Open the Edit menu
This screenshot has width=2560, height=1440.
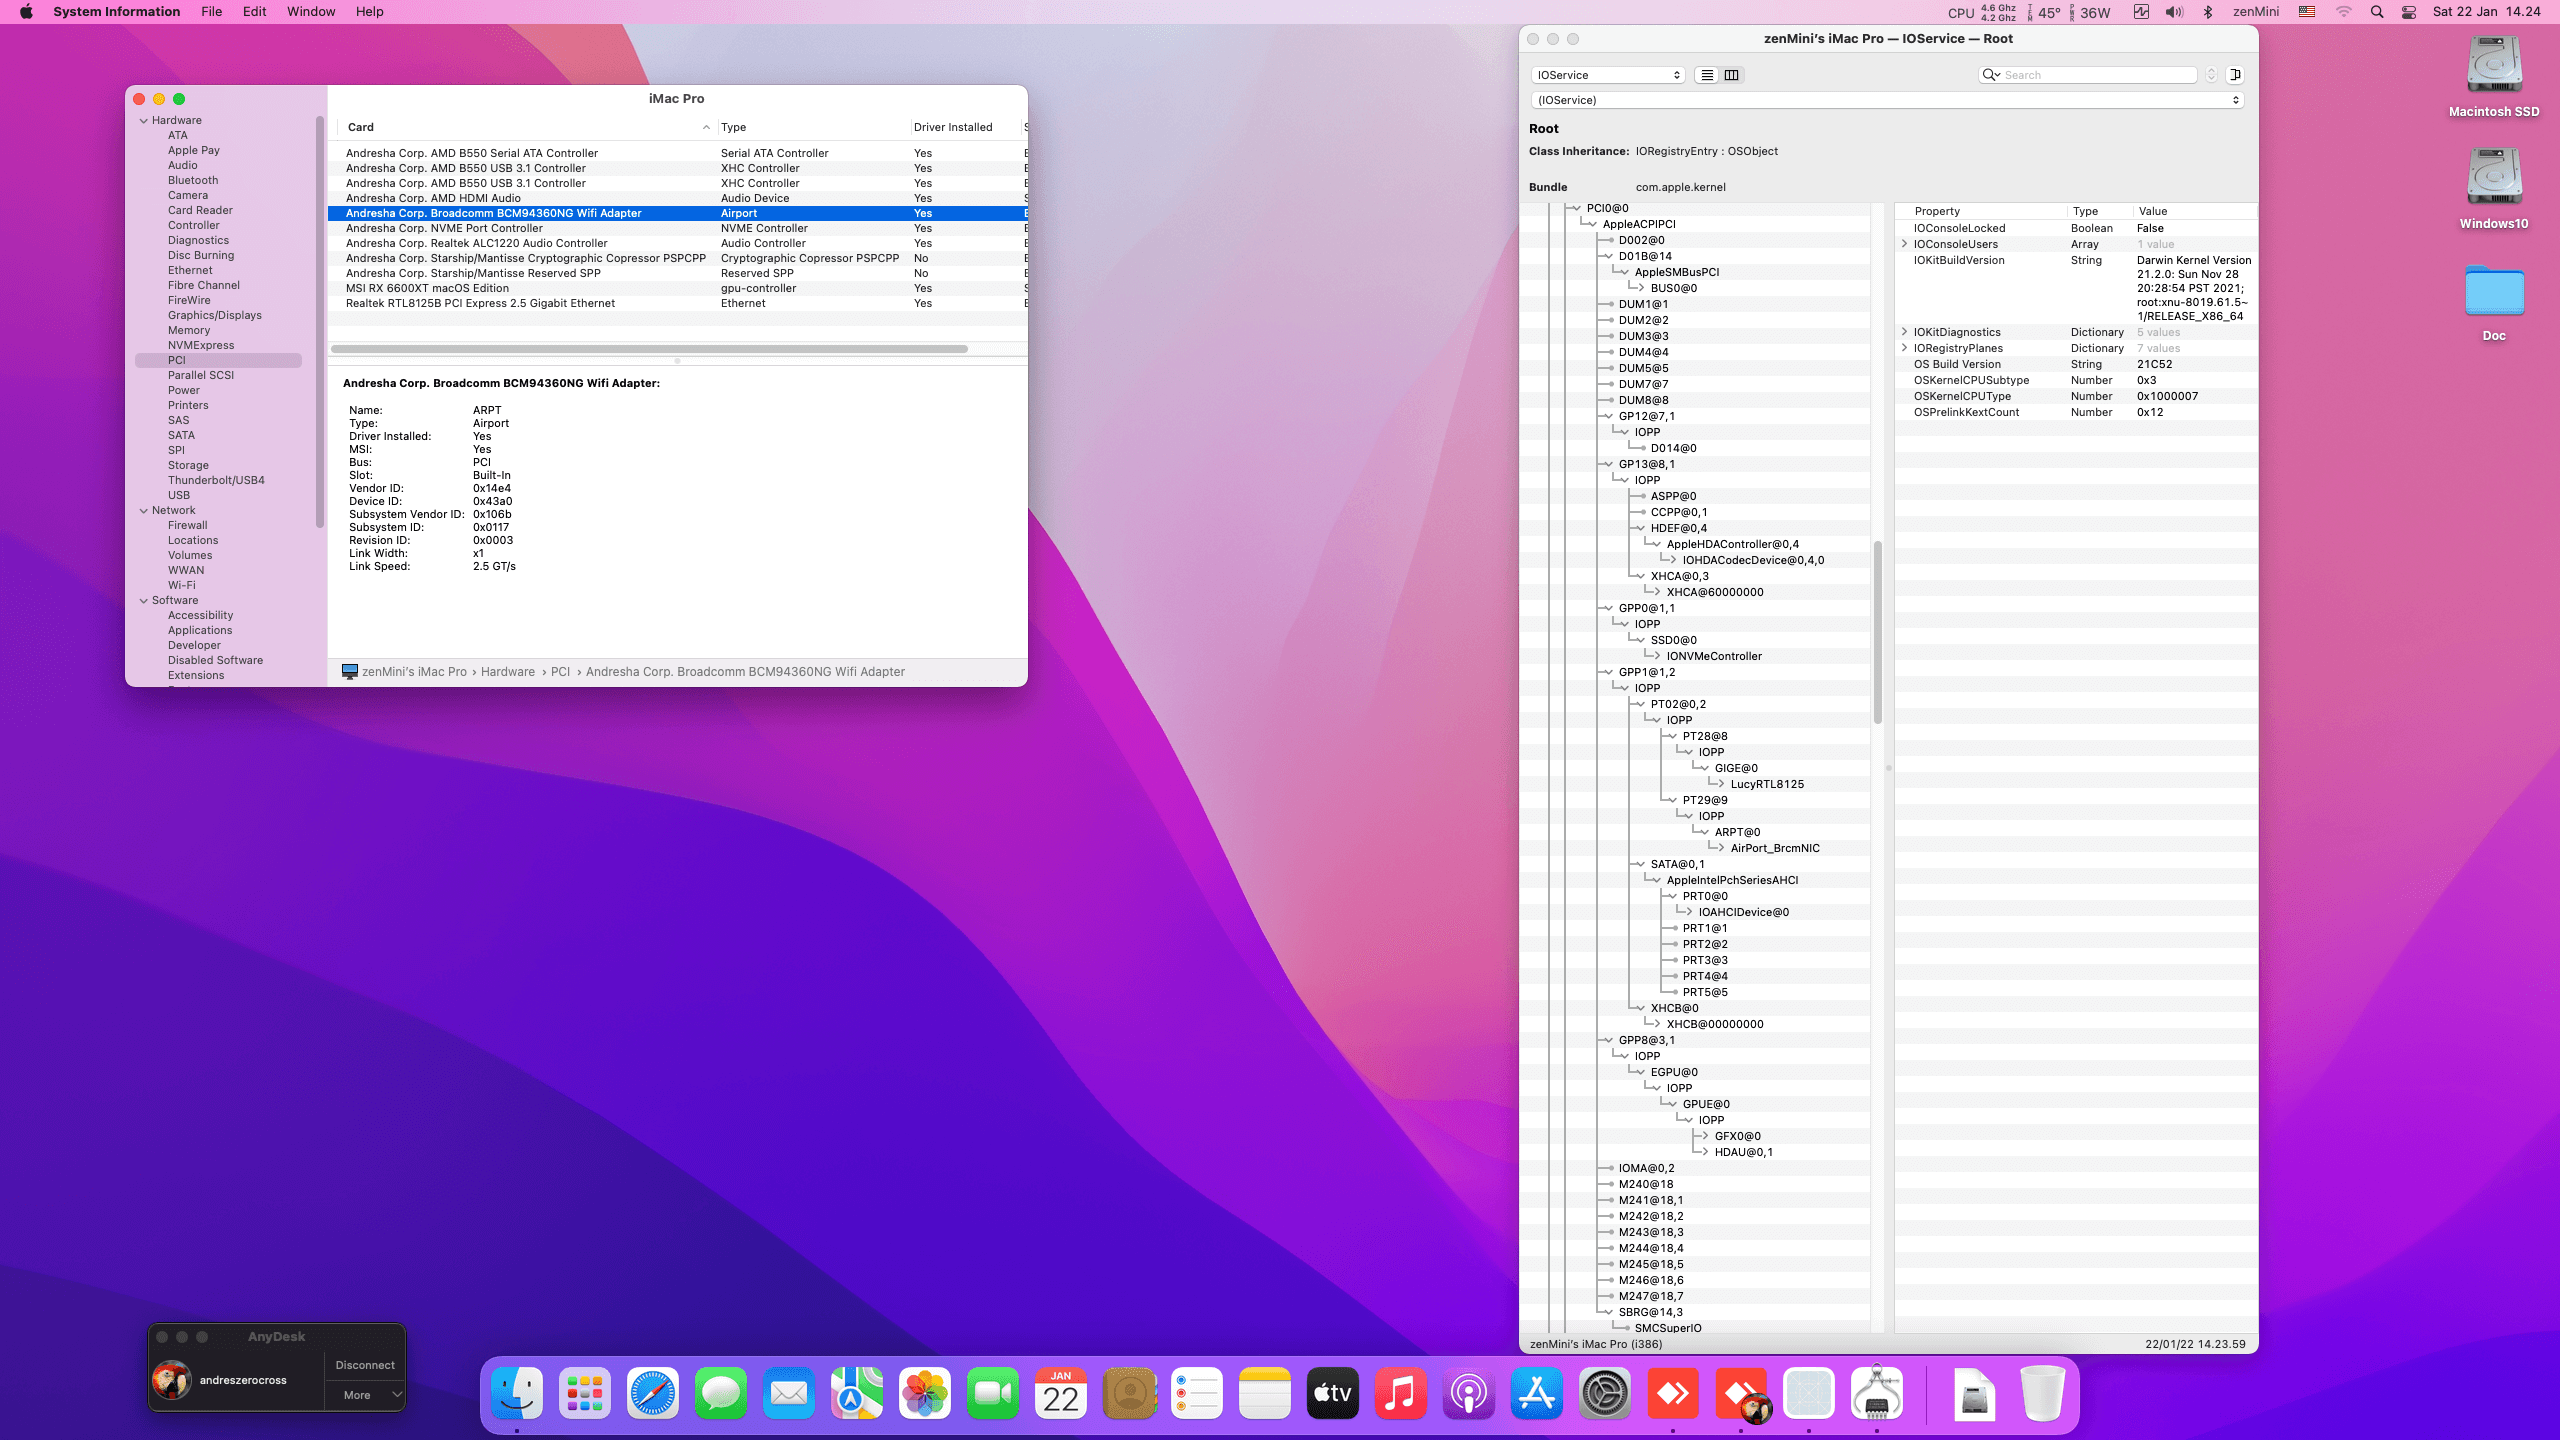click(254, 12)
